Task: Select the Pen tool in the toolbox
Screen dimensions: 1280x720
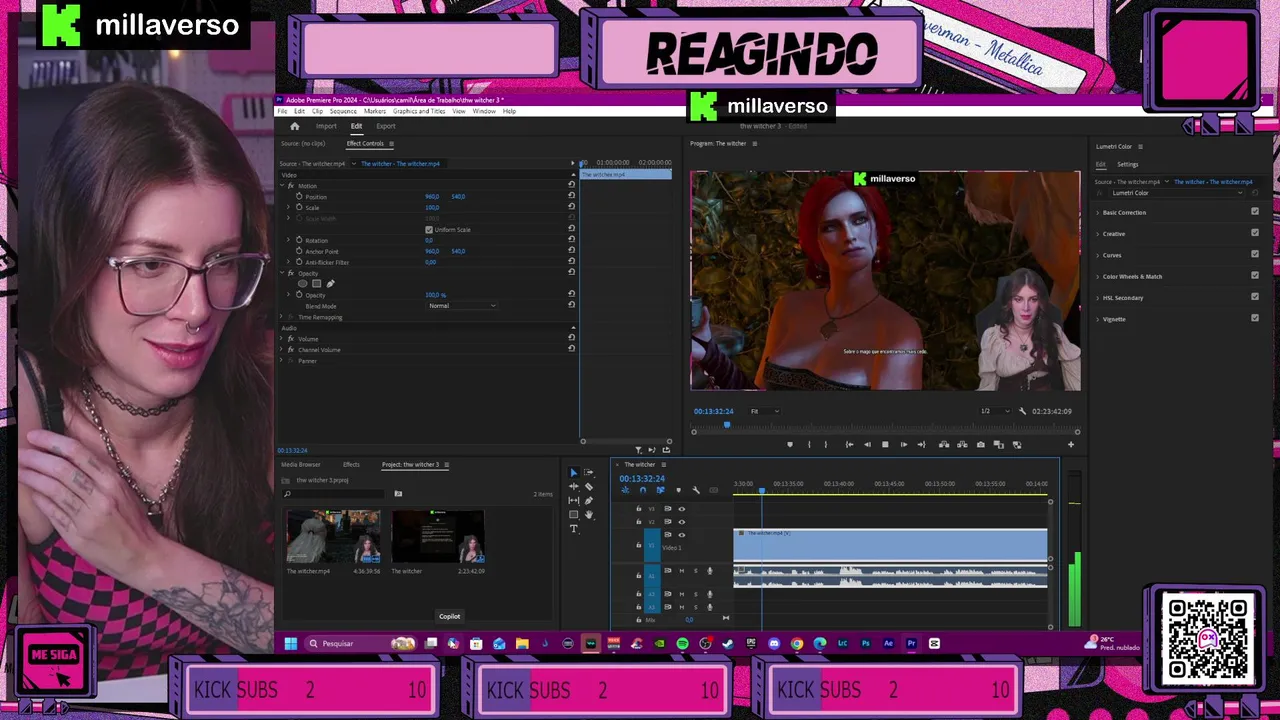Action: click(x=588, y=501)
